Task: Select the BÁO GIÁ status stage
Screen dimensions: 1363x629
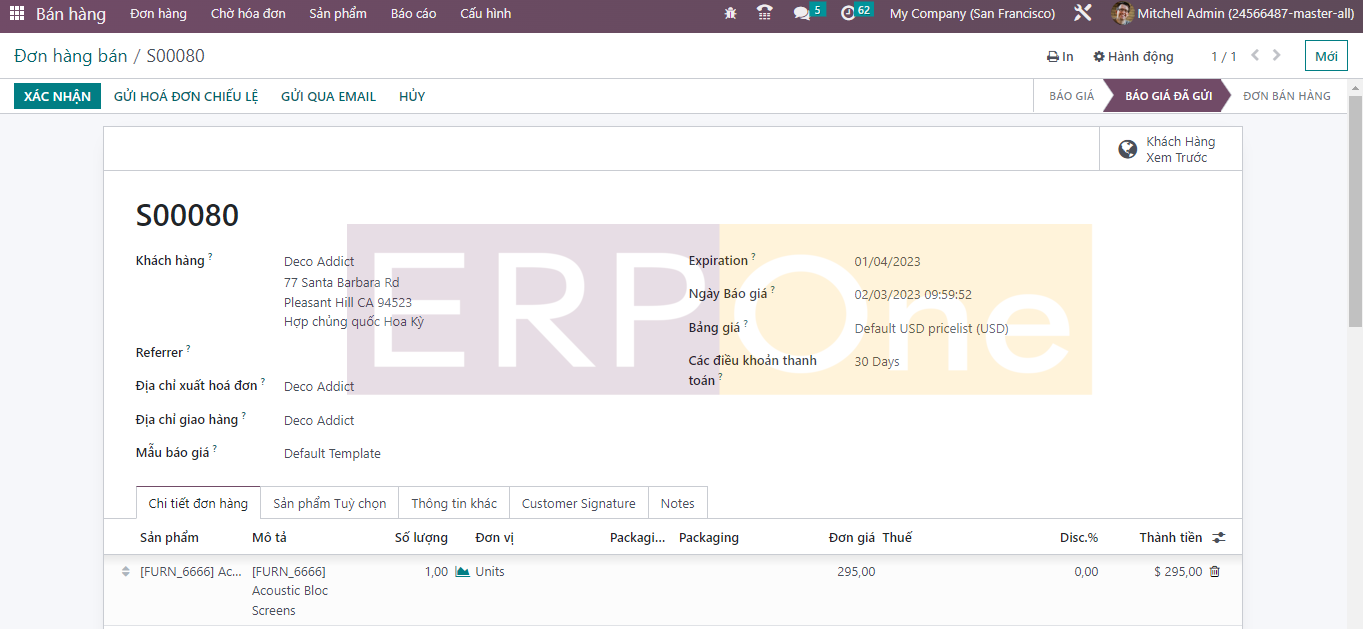Action: click(x=1071, y=97)
